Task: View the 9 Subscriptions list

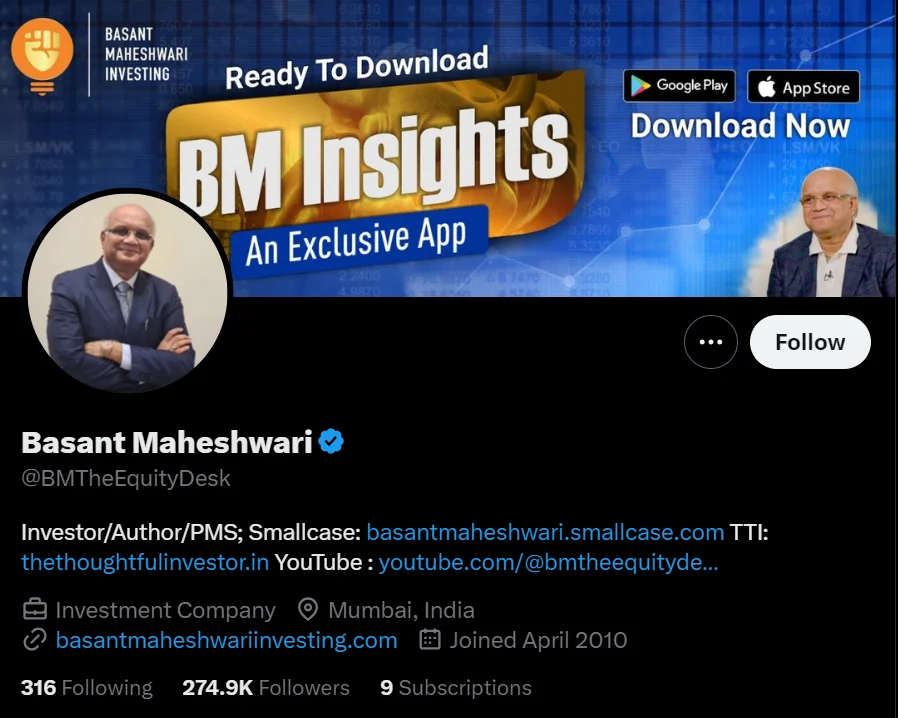Action: tap(456, 687)
